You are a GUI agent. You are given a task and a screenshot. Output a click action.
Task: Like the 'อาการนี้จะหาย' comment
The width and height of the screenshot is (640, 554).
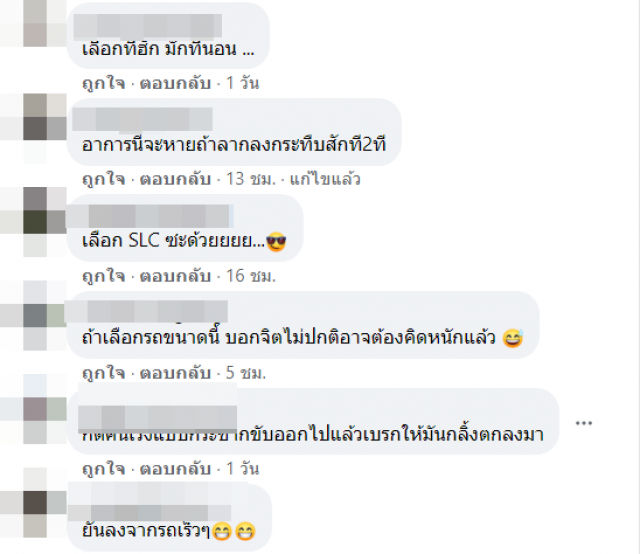104,179
